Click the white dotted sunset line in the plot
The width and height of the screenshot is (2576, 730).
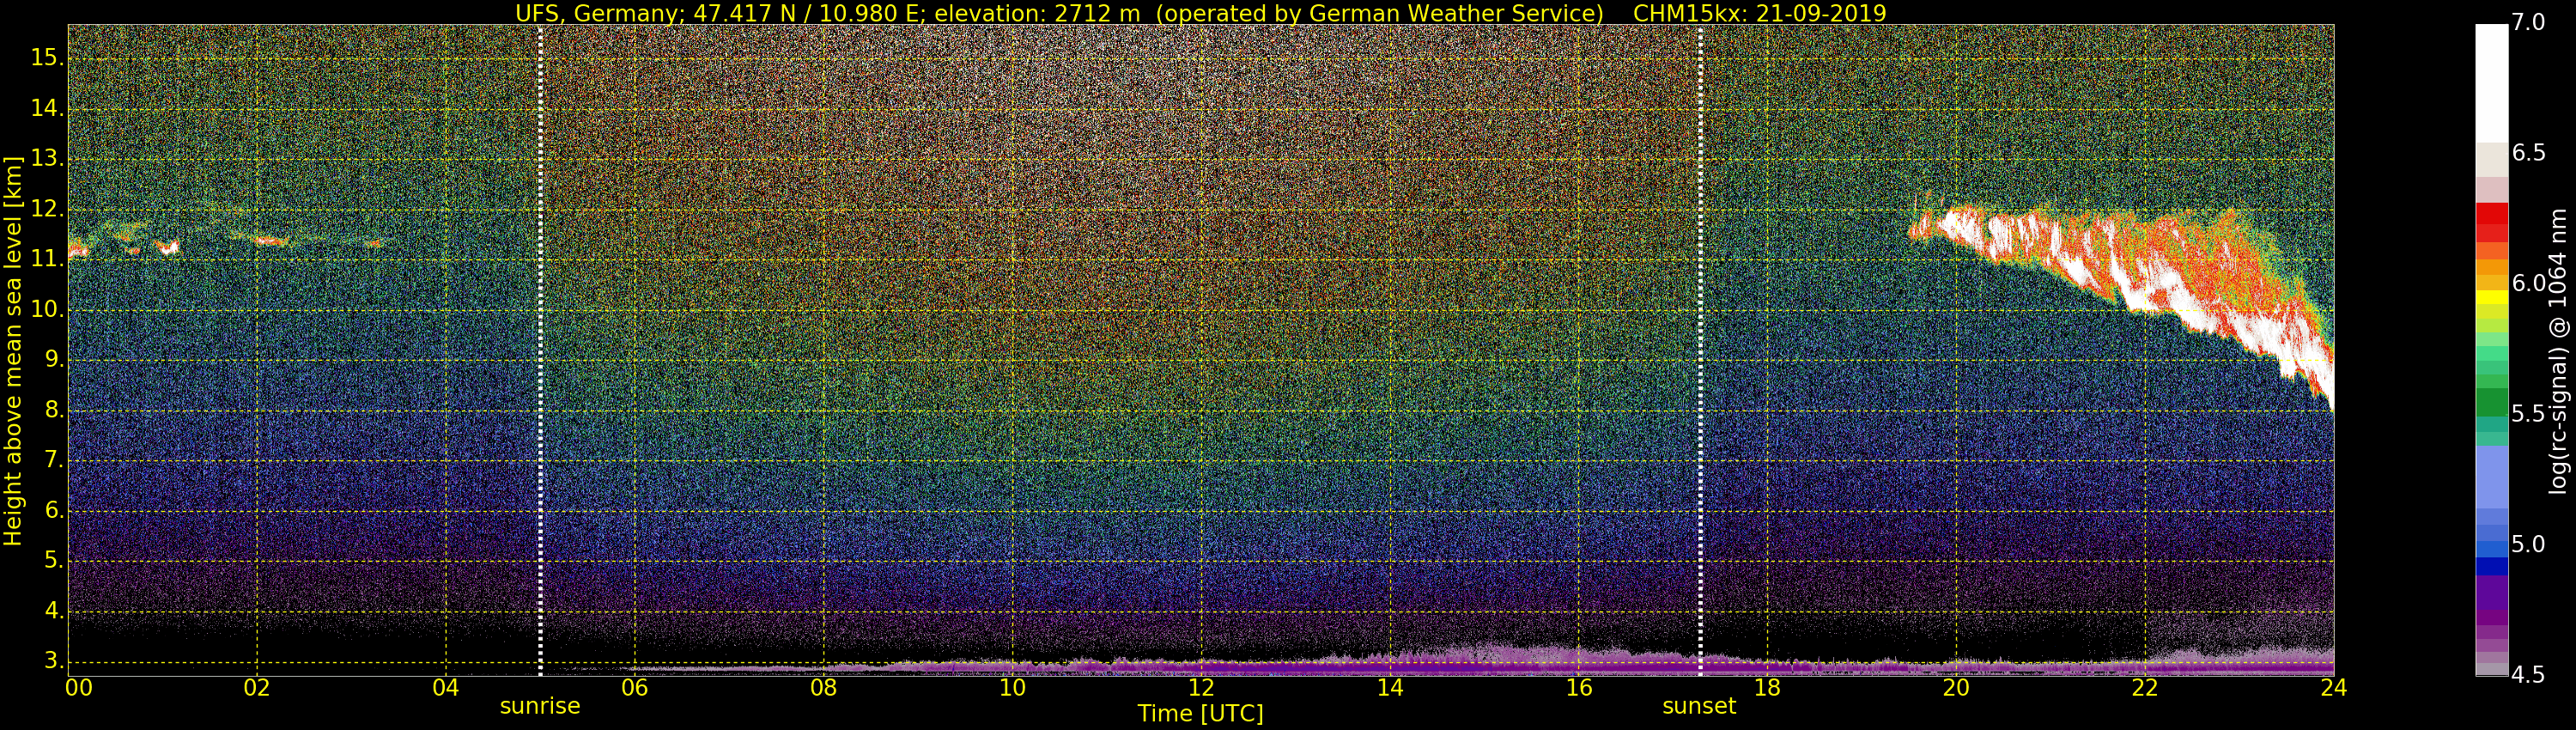(x=1700, y=350)
